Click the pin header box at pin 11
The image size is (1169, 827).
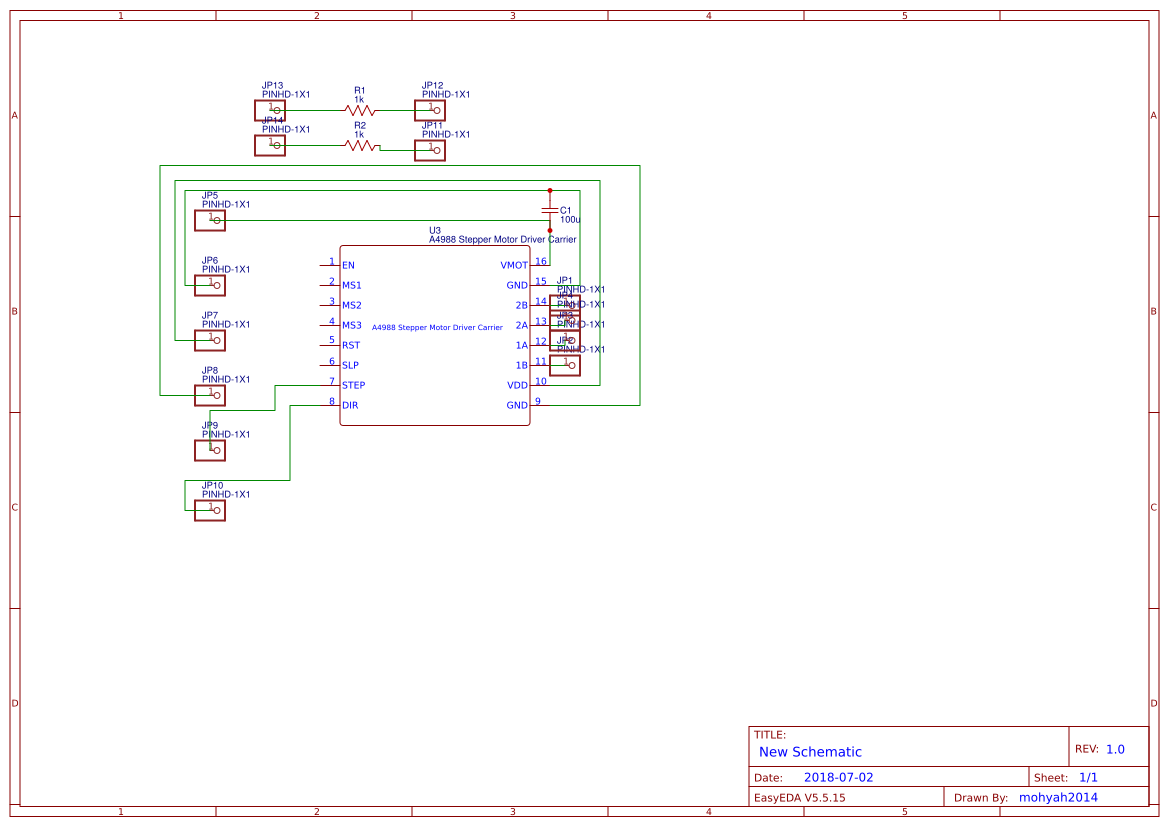click(565, 365)
